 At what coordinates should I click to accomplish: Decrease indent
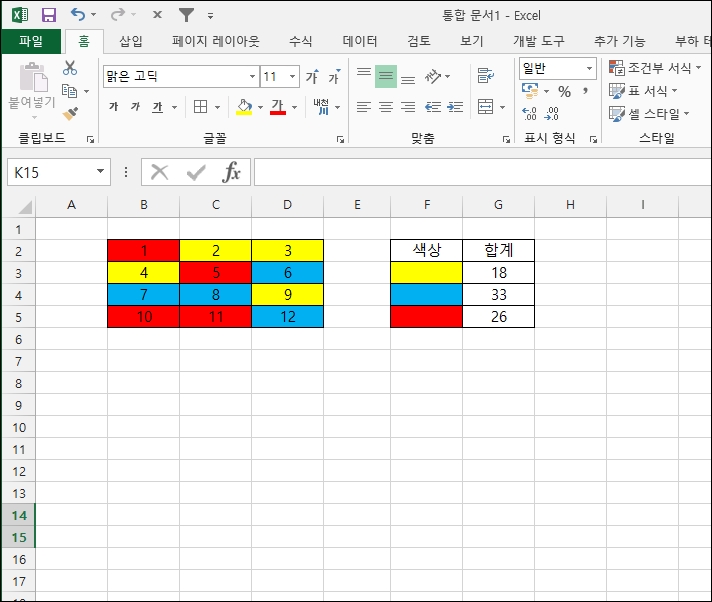click(433, 107)
